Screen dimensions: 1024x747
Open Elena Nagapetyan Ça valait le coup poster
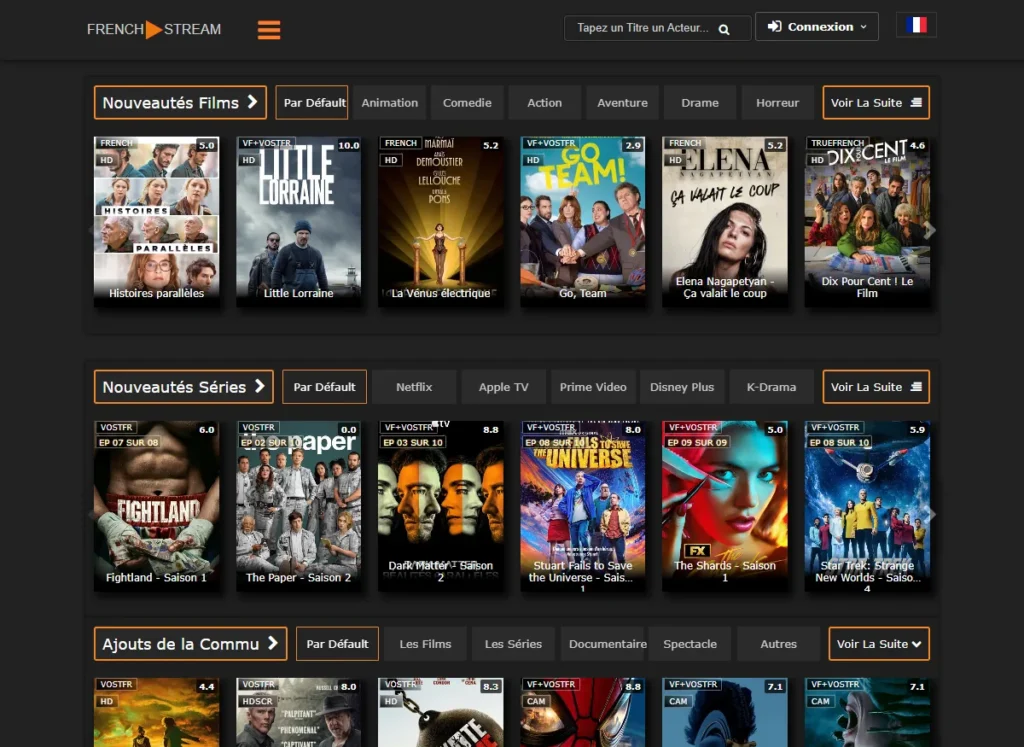click(725, 221)
